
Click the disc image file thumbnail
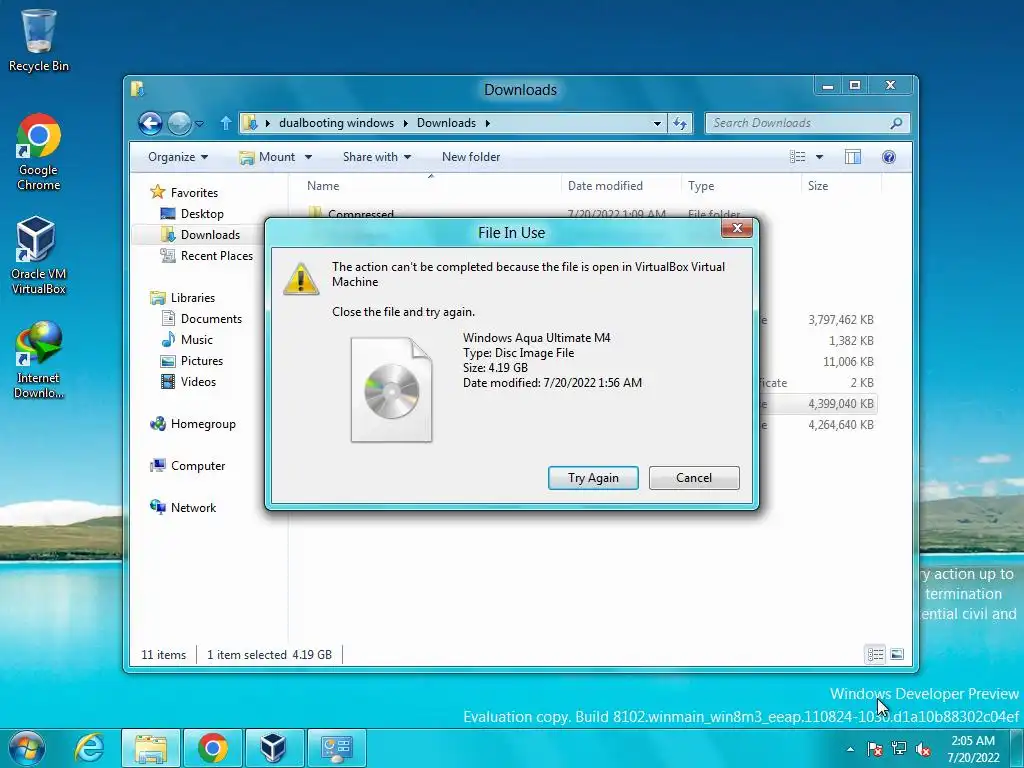(x=391, y=390)
